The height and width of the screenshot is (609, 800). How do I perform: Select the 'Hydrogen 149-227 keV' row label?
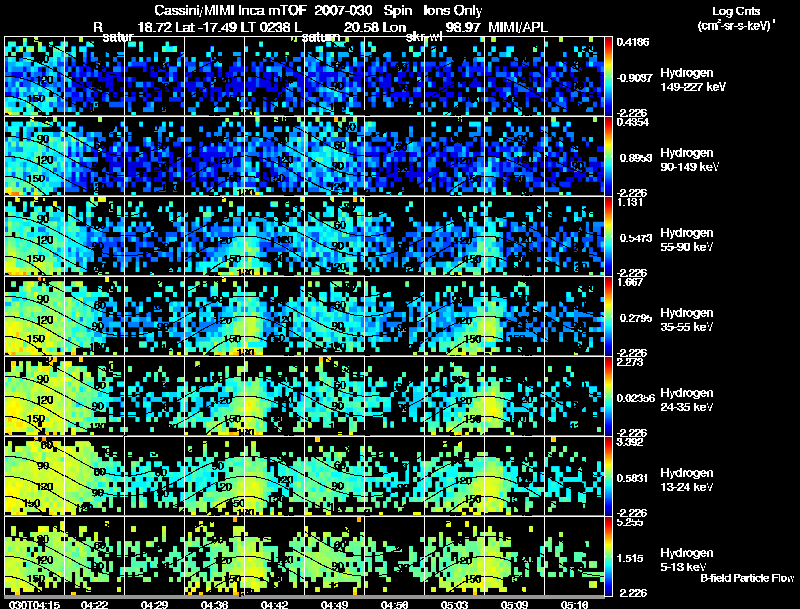pos(693,80)
